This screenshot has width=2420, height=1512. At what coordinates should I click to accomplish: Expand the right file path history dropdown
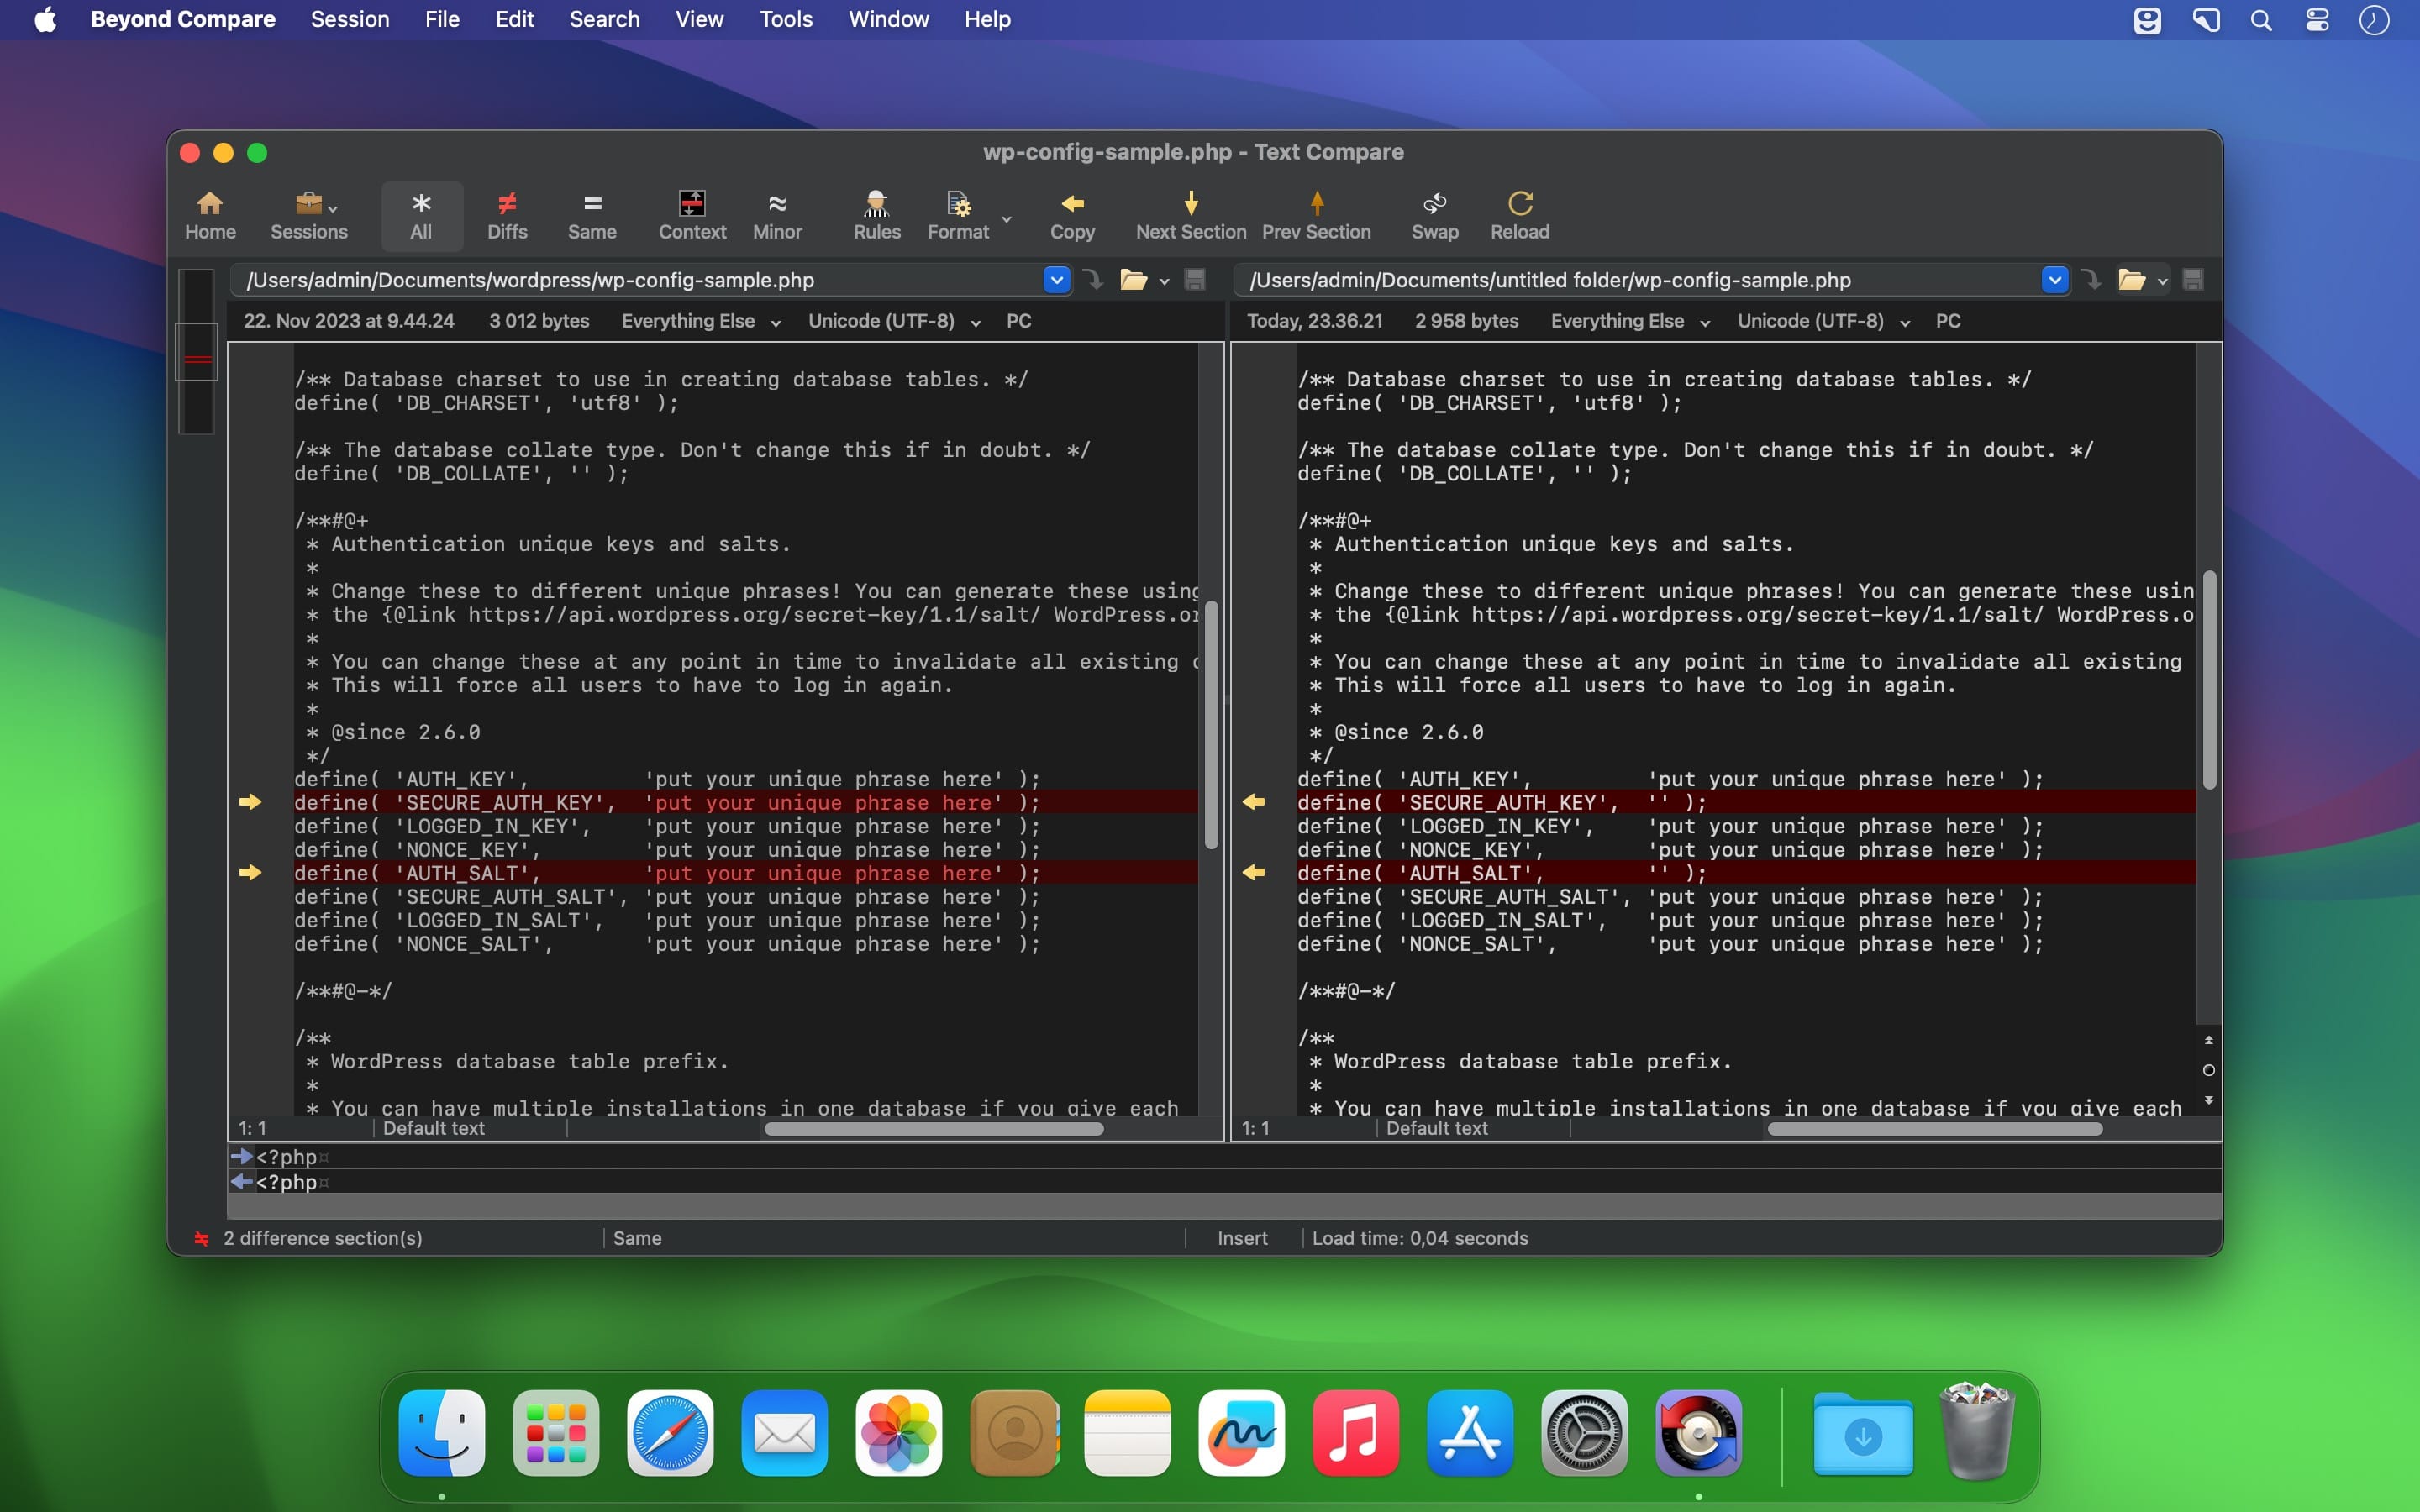(x=2054, y=280)
